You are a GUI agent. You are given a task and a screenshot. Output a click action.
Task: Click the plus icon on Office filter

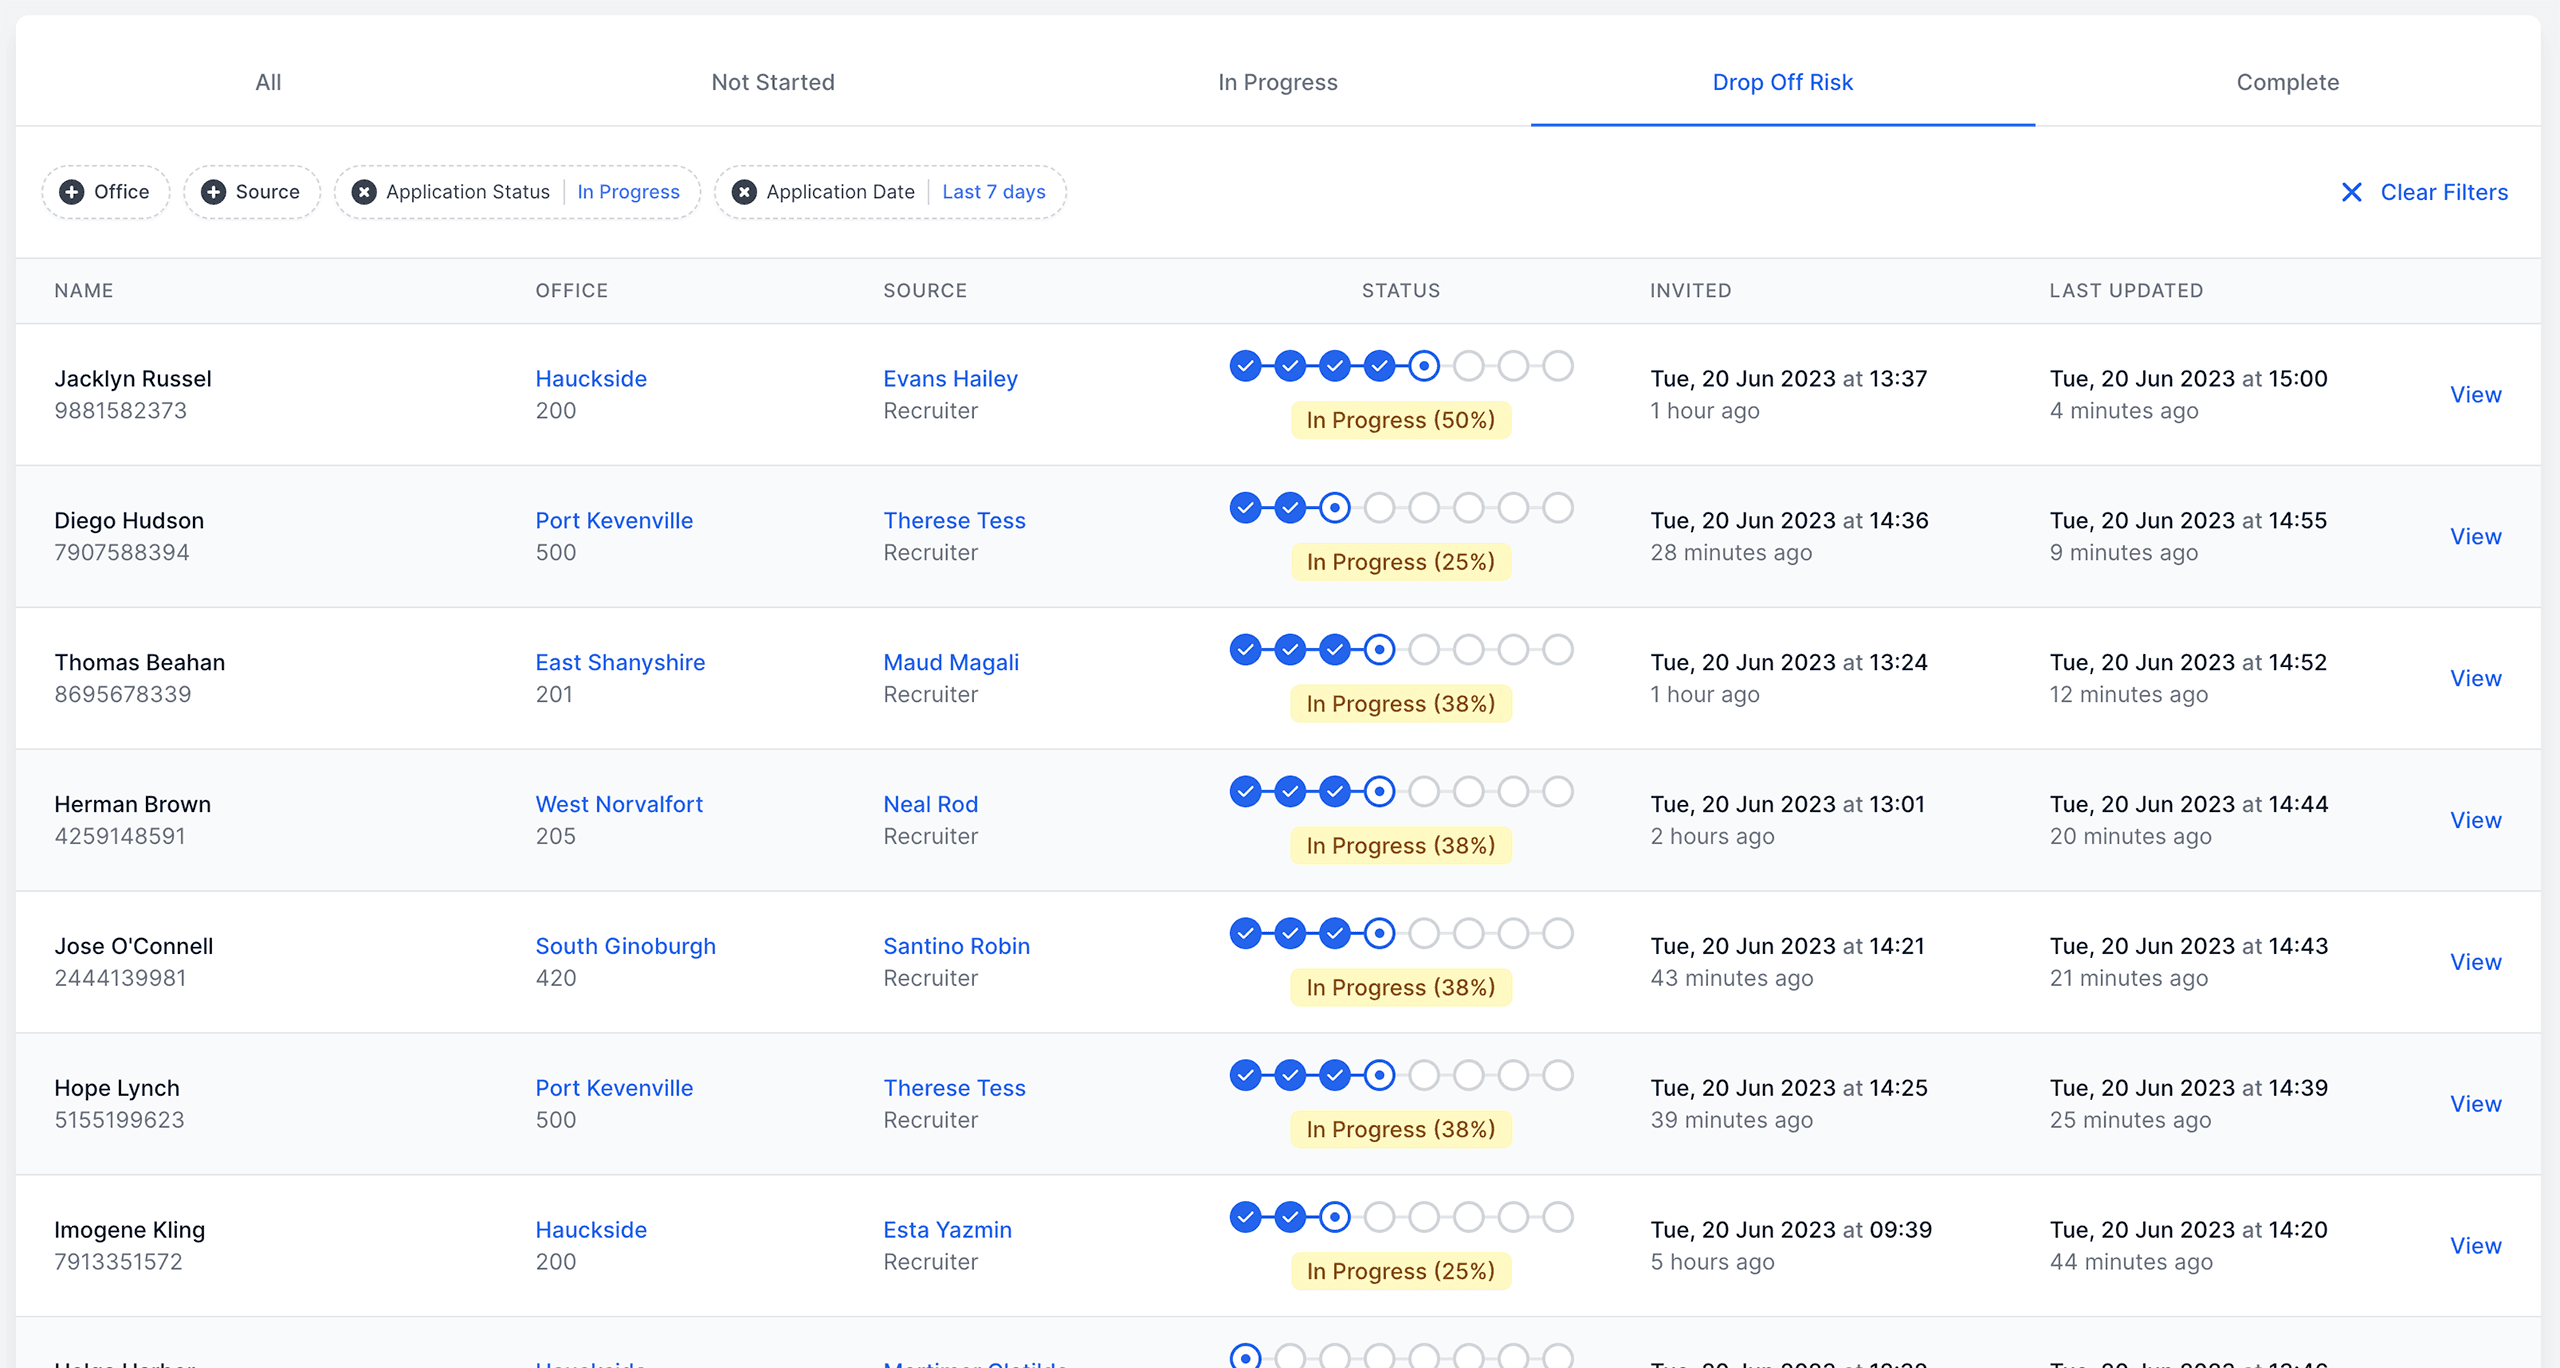tap(72, 192)
